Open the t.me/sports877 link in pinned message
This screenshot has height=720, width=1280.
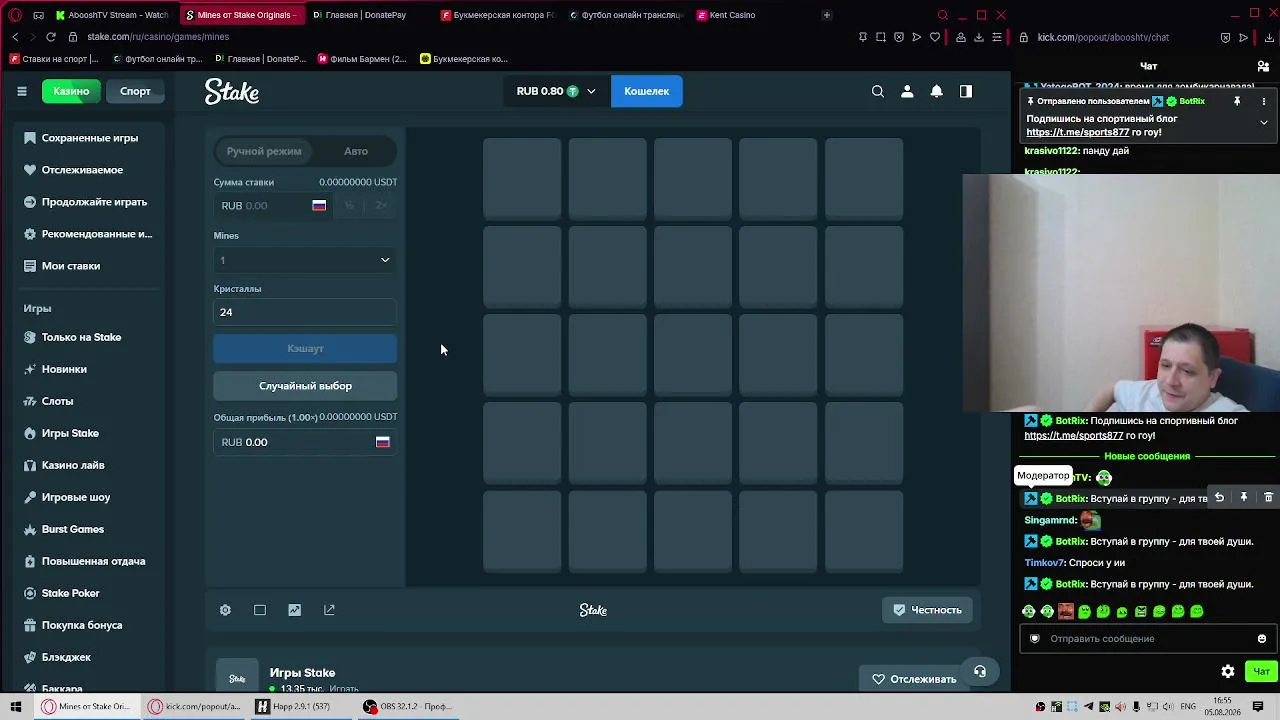point(1077,132)
